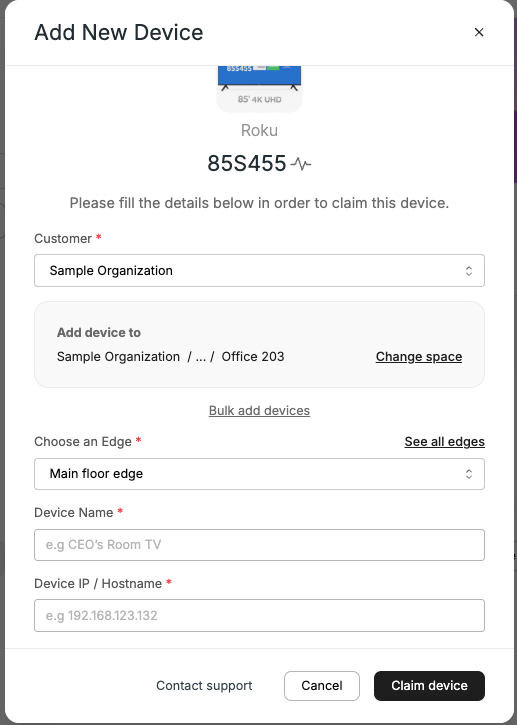Click the Bulk add devices link
This screenshot has height=725, width=517.
coord(259,411)
